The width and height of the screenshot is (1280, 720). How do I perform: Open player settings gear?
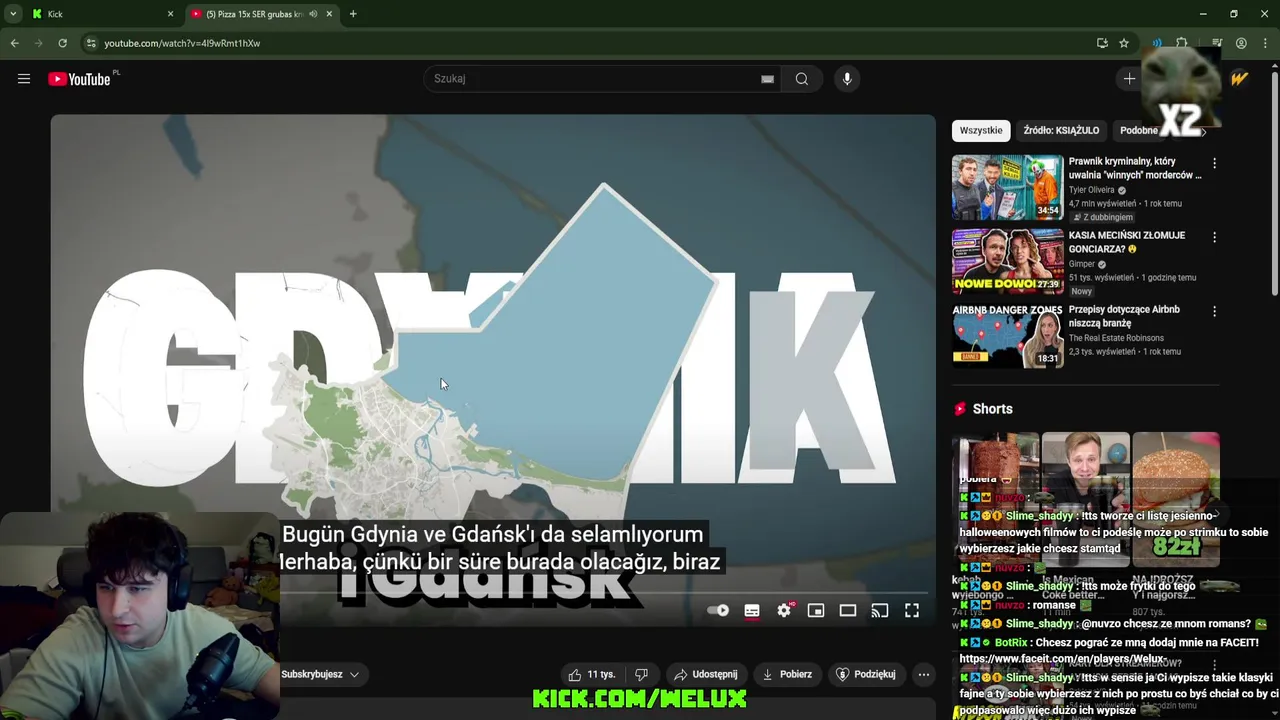784,610
